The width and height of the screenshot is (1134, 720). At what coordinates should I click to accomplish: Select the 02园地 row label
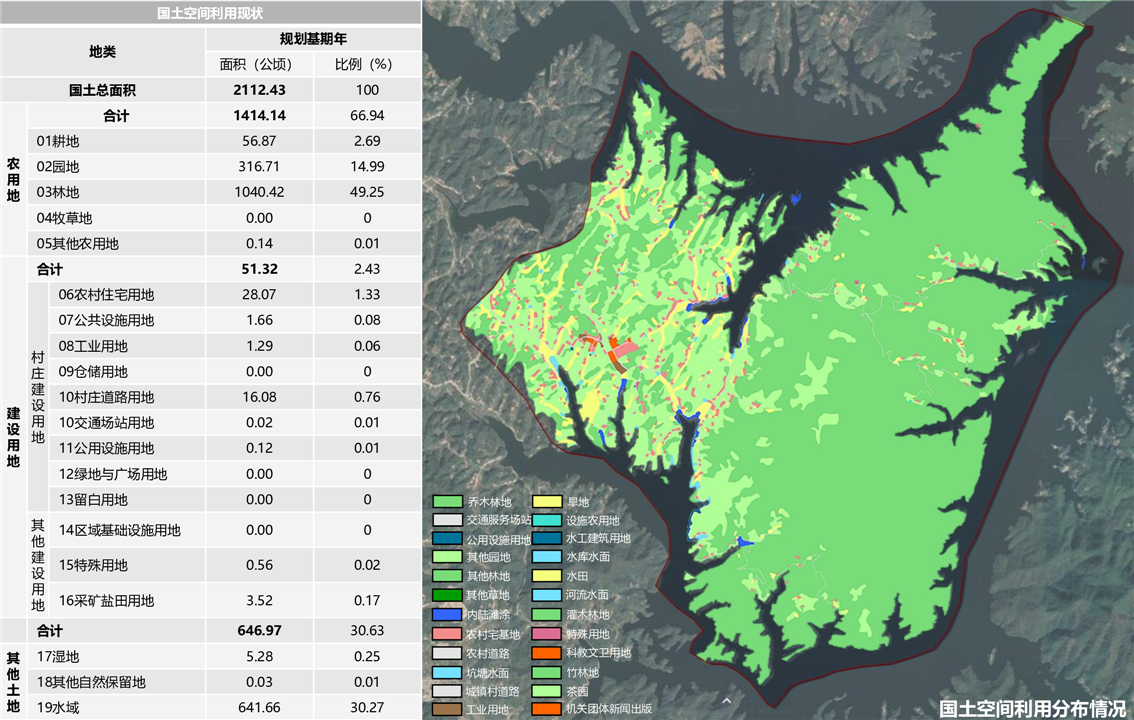(x=58, y=167)
